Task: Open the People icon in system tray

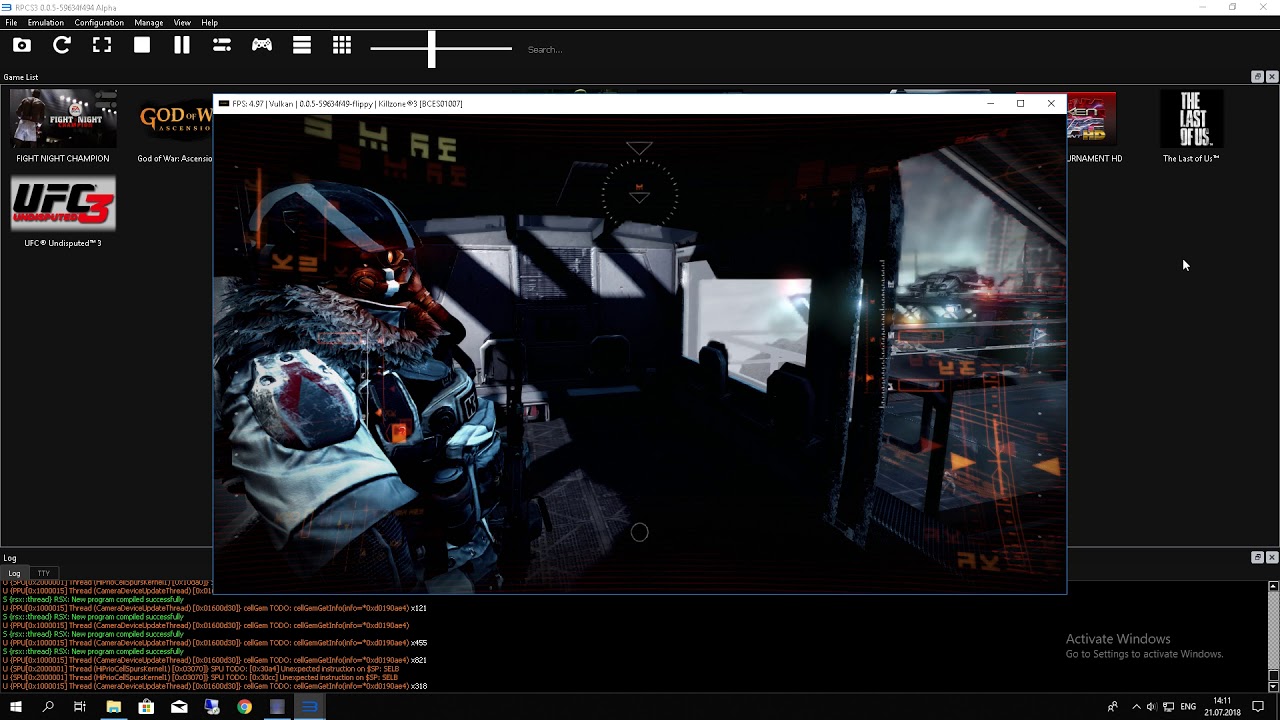Action: (x=1112, y=707)
